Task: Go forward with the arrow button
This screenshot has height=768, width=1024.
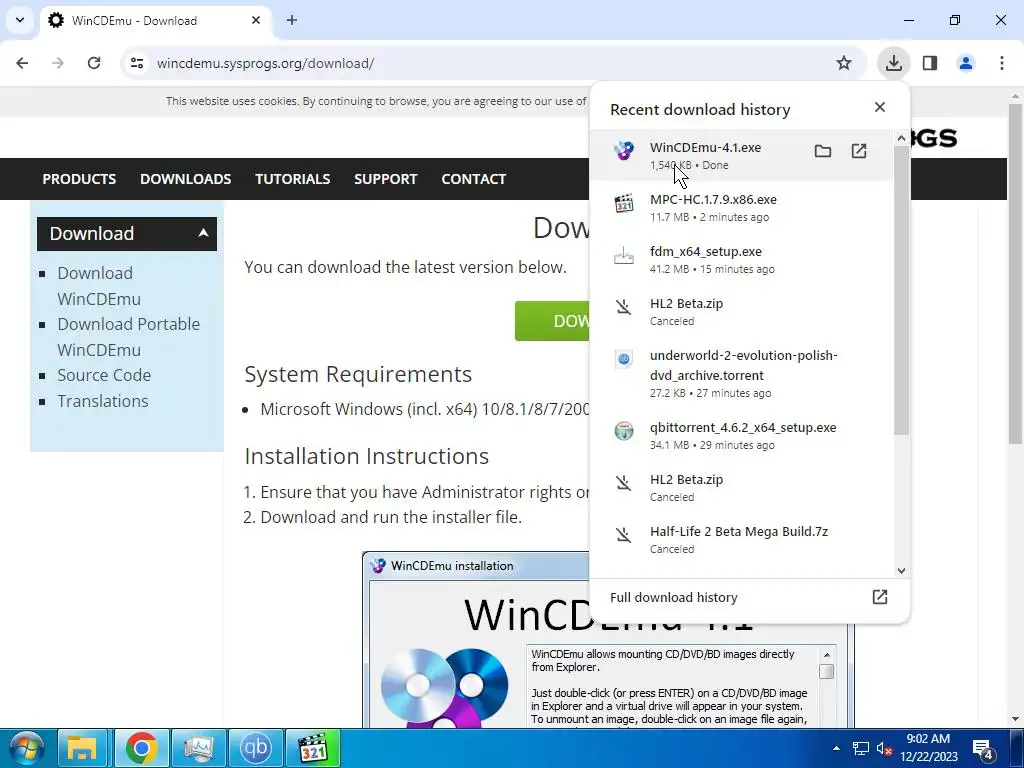Action: [58, 63]
